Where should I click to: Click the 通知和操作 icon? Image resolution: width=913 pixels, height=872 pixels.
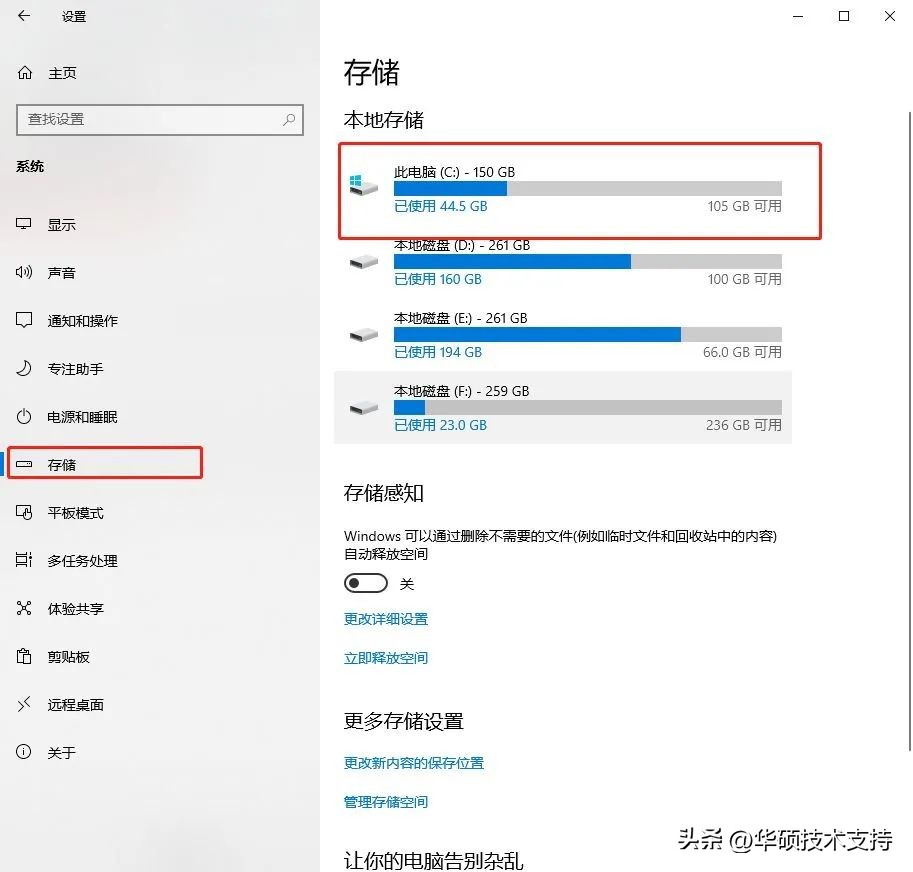click(x=23, y=320)
